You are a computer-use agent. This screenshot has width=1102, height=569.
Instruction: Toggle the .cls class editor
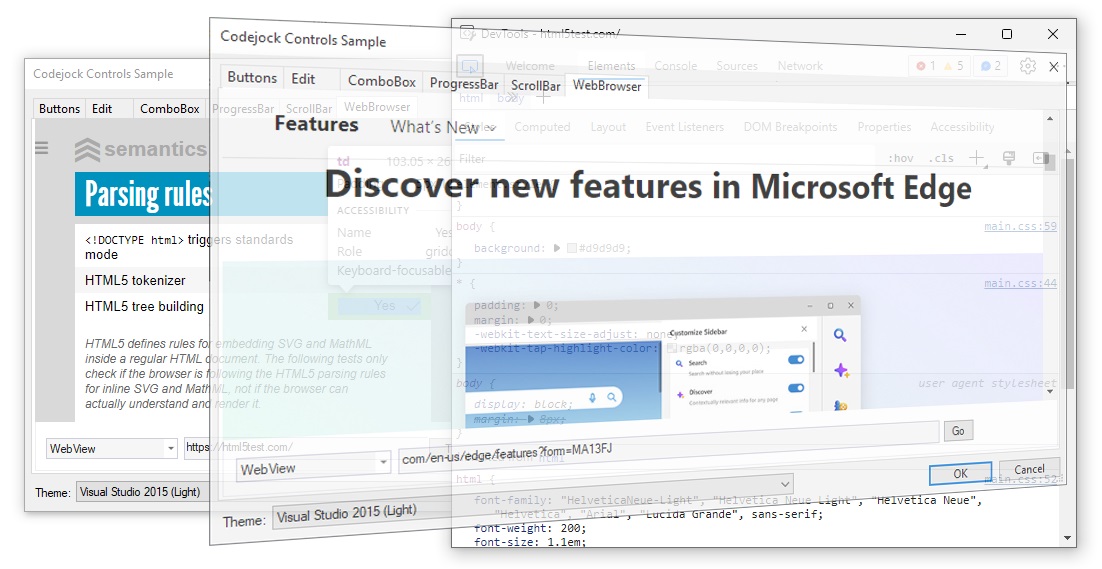tap(941, 158)
